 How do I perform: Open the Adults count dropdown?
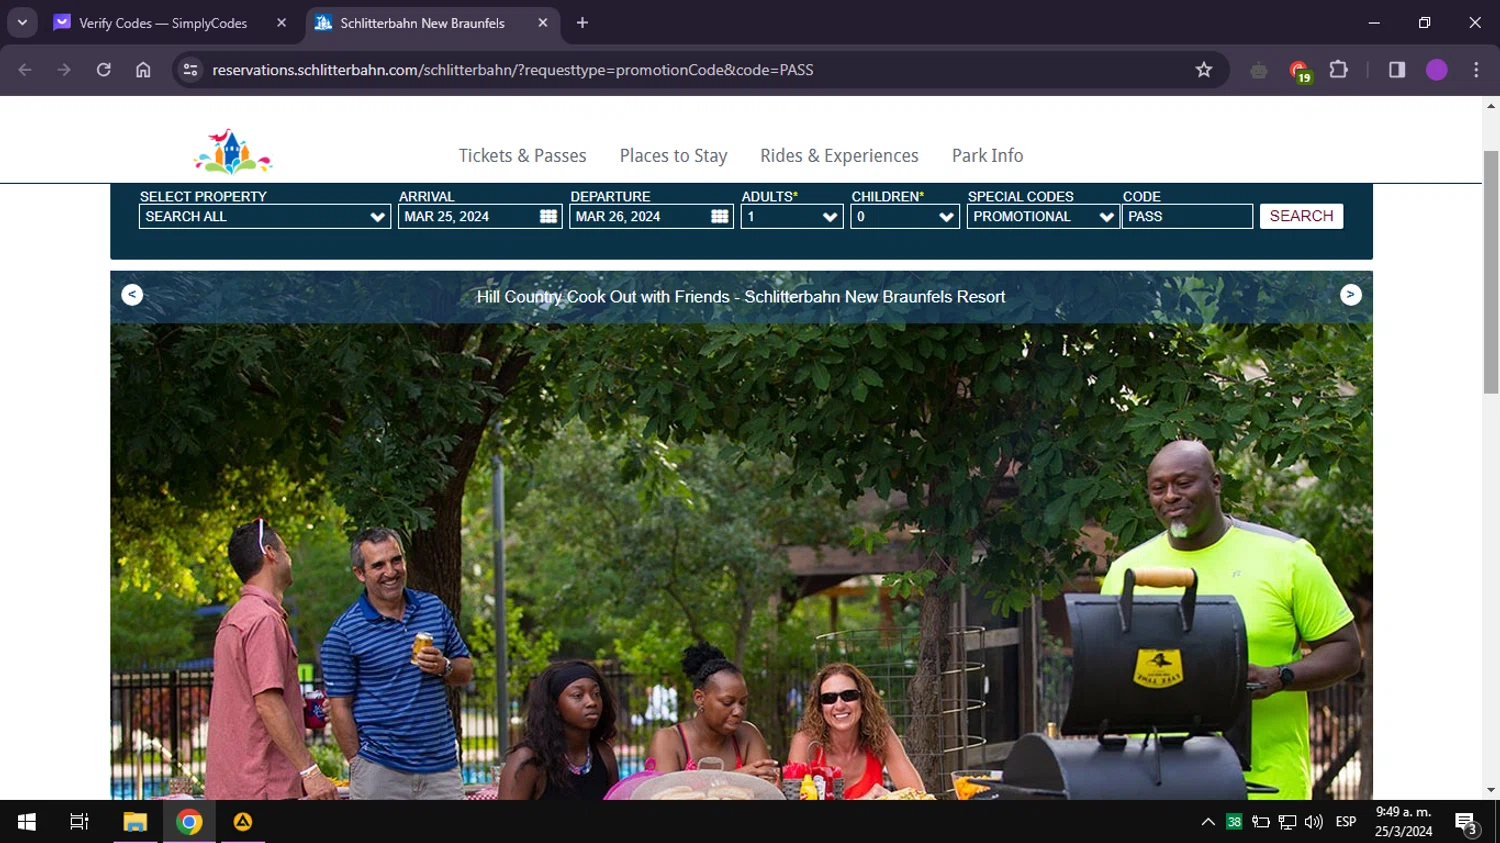coord(792,216)
